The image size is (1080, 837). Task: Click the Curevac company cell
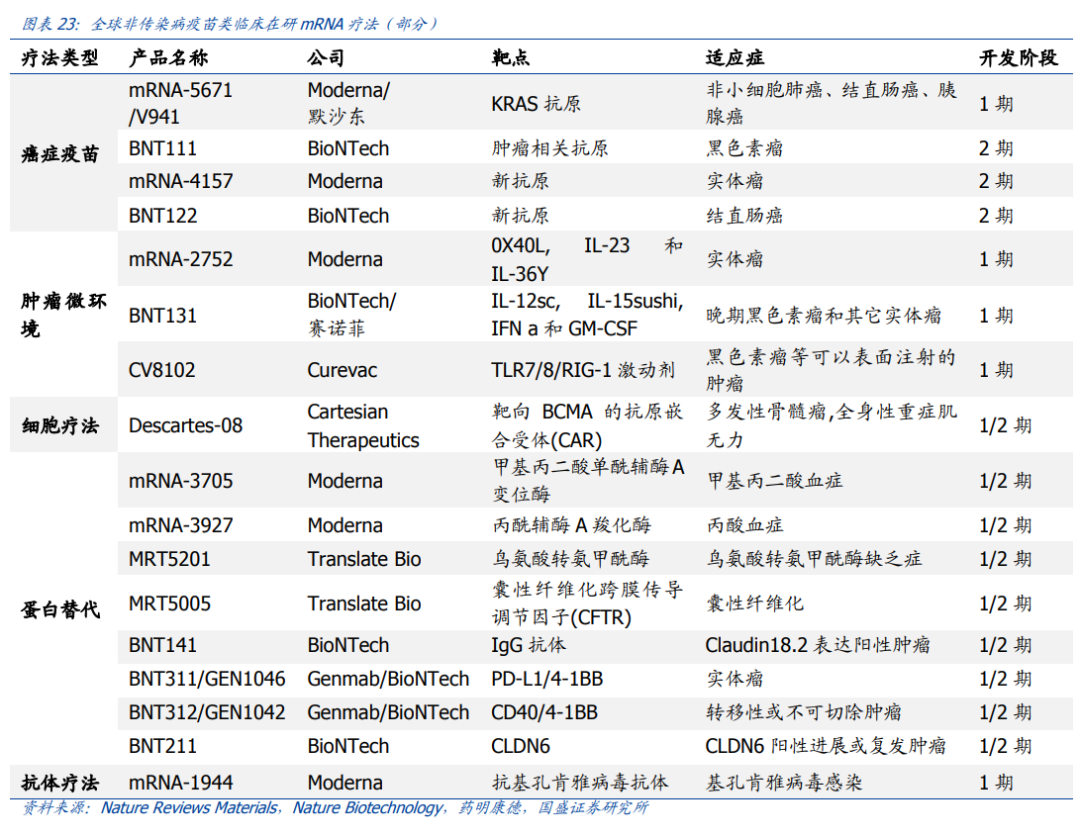(x=342, y=370)
